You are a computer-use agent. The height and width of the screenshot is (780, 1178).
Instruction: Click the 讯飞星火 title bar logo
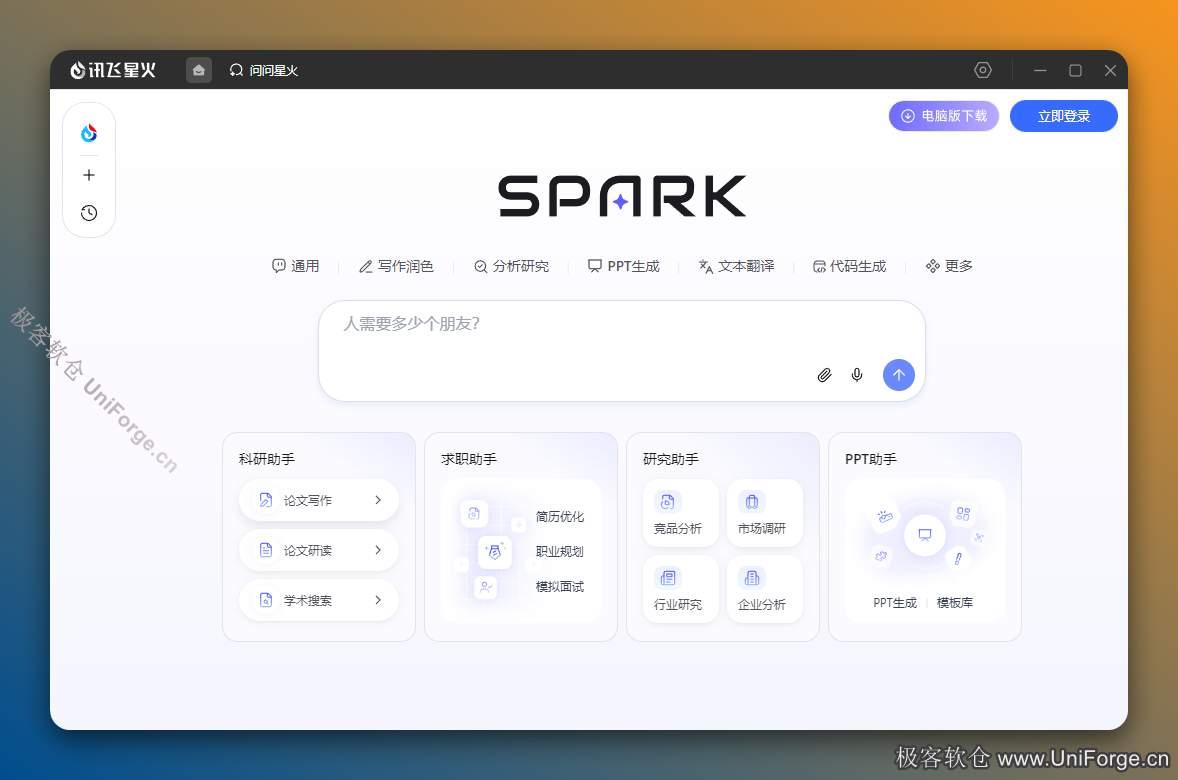pyautogui.click(x=113, y=70)
